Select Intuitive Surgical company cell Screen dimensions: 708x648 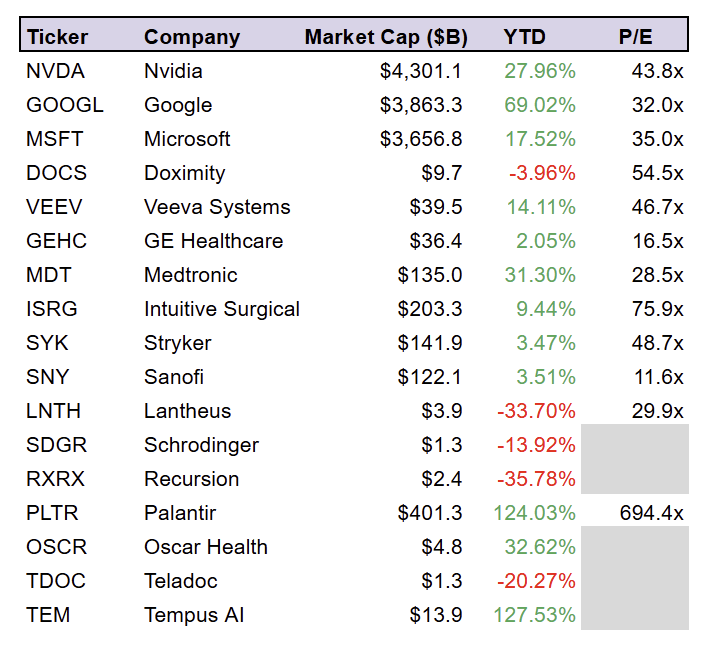(222, 309)
